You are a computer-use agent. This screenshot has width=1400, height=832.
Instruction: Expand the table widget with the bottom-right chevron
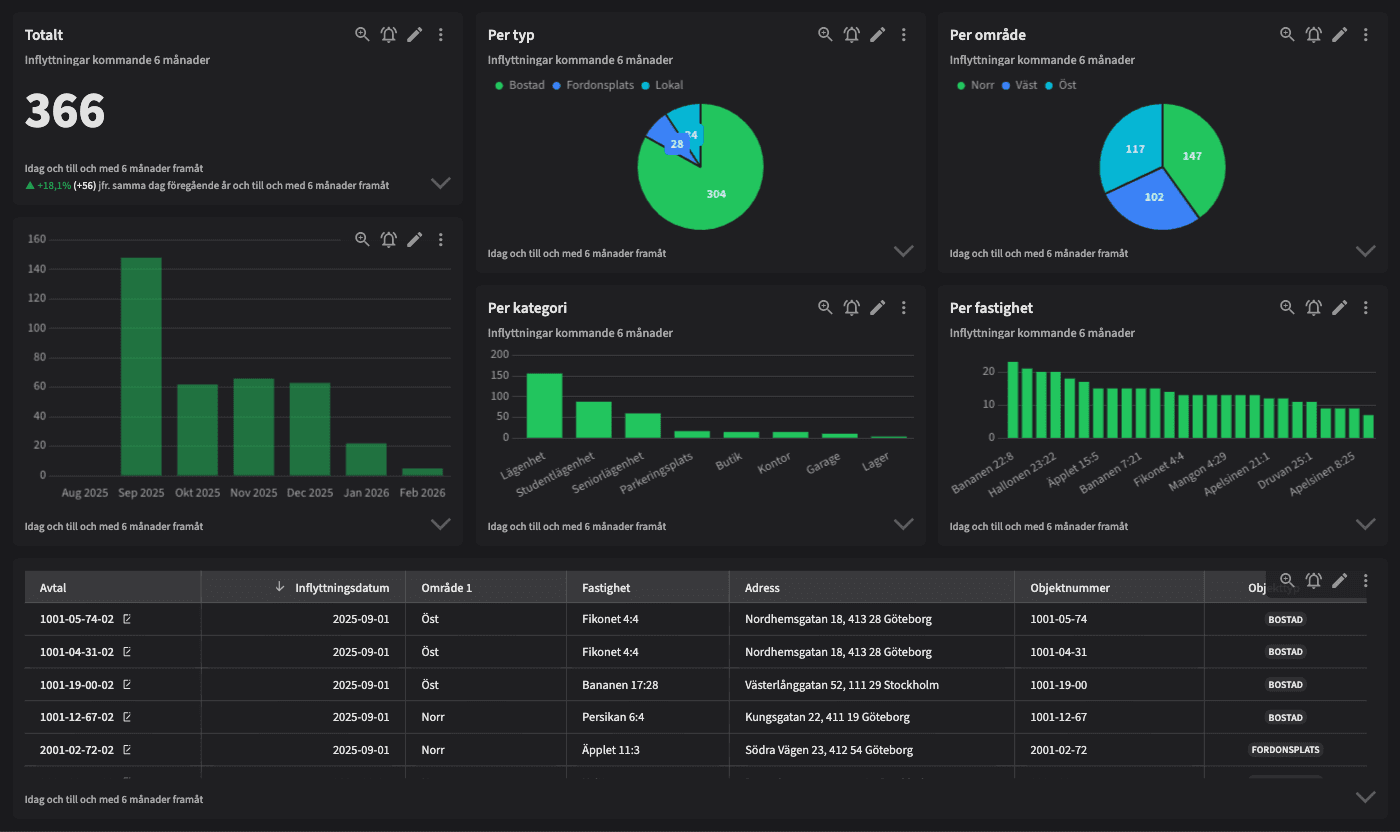(1365, 797)
